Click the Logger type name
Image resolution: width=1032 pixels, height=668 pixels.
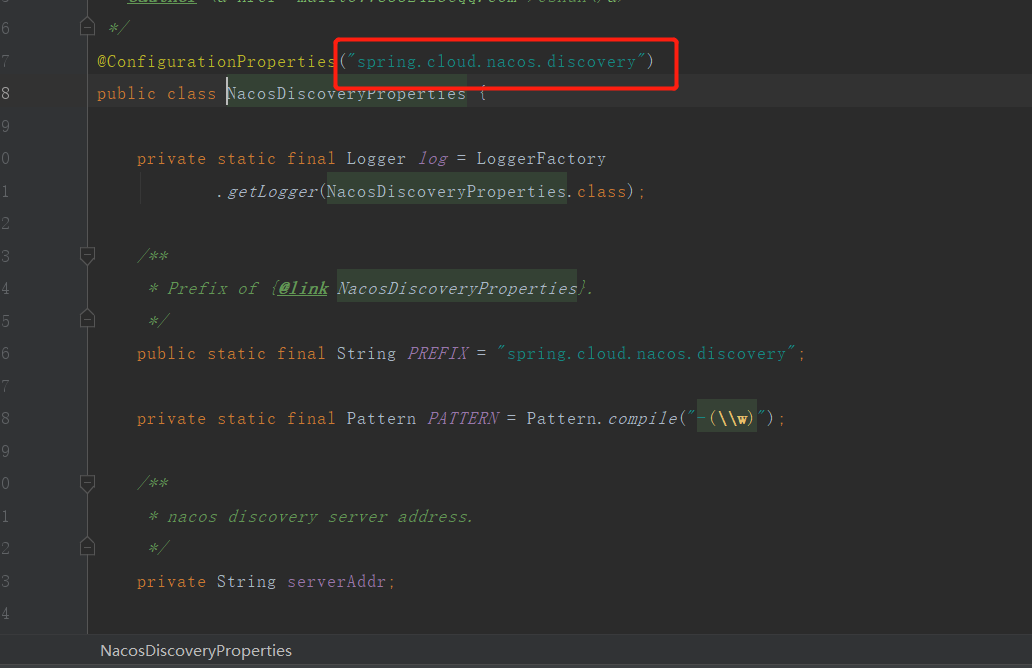pos(376,159)
